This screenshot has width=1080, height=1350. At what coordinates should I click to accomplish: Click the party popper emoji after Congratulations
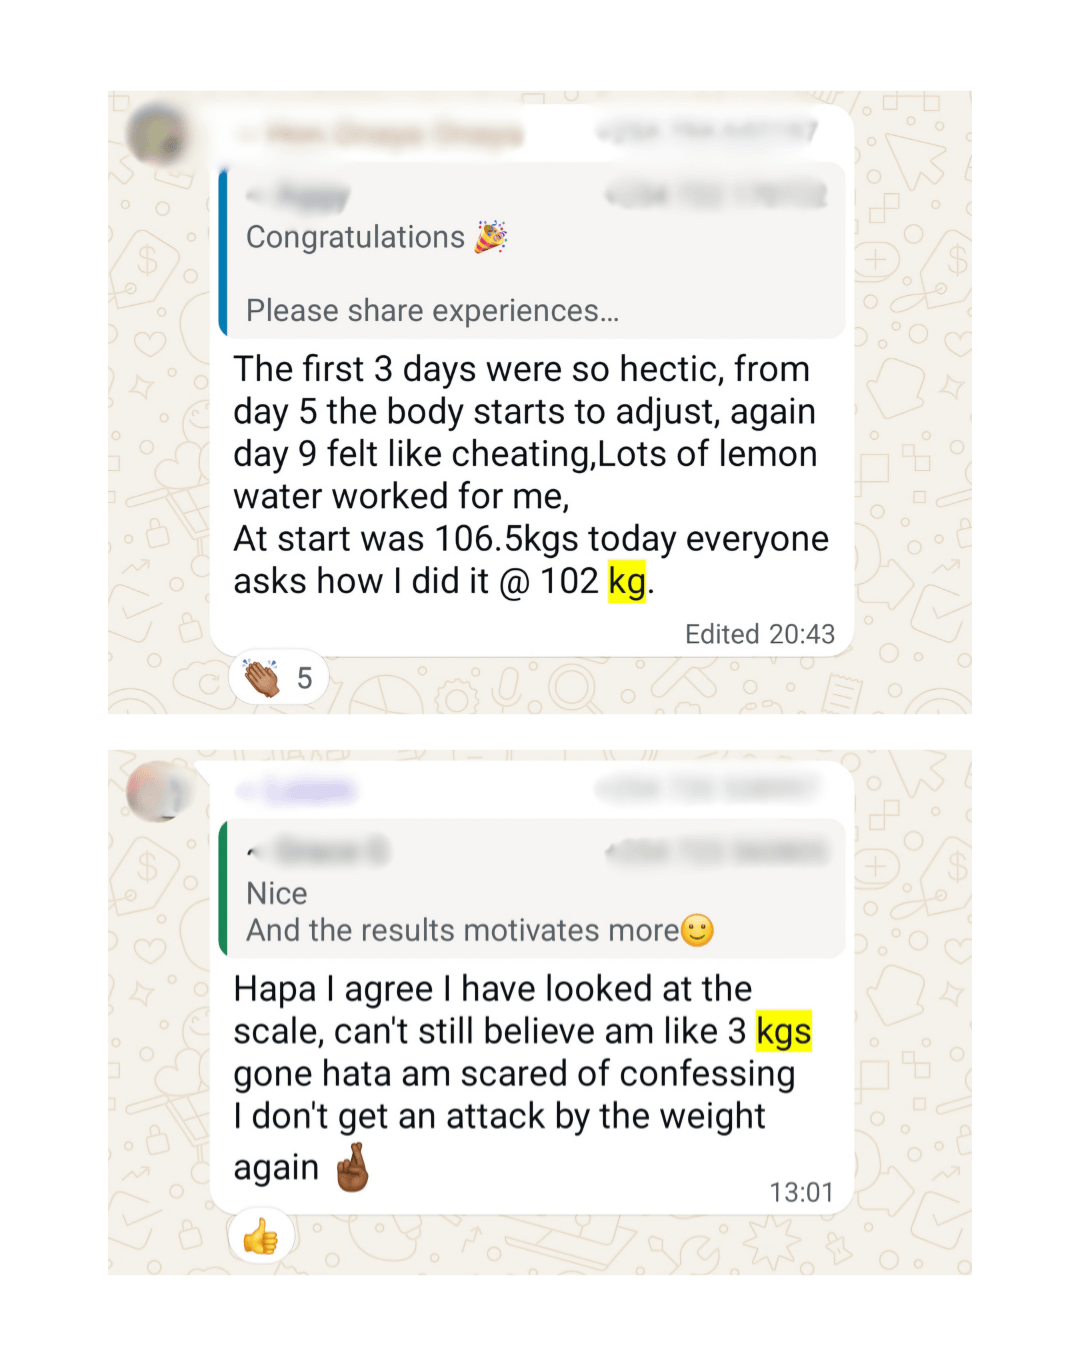(x=491, y=237)
